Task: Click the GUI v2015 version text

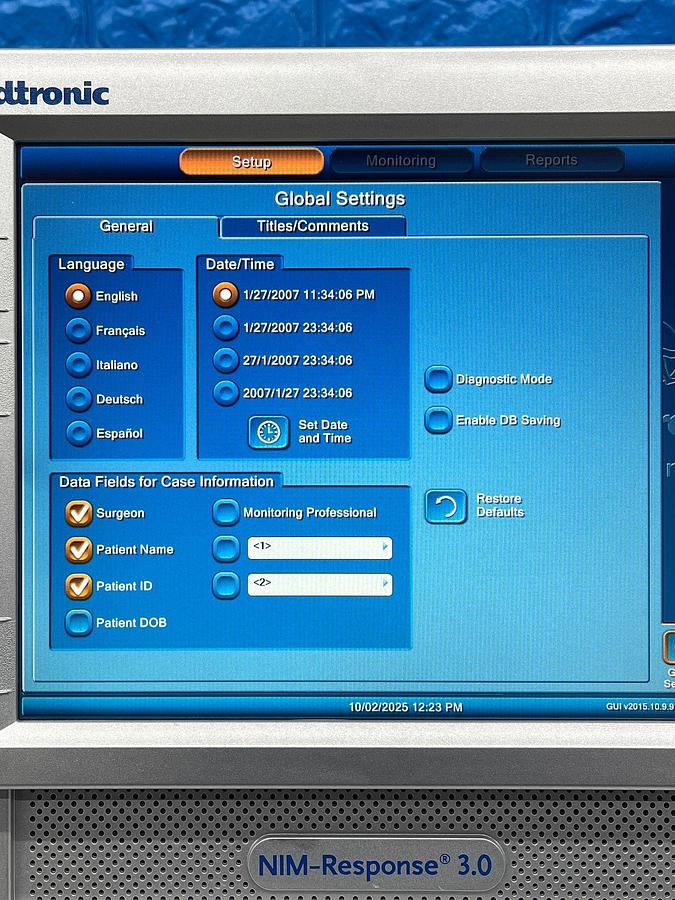Action: point(640,706)
